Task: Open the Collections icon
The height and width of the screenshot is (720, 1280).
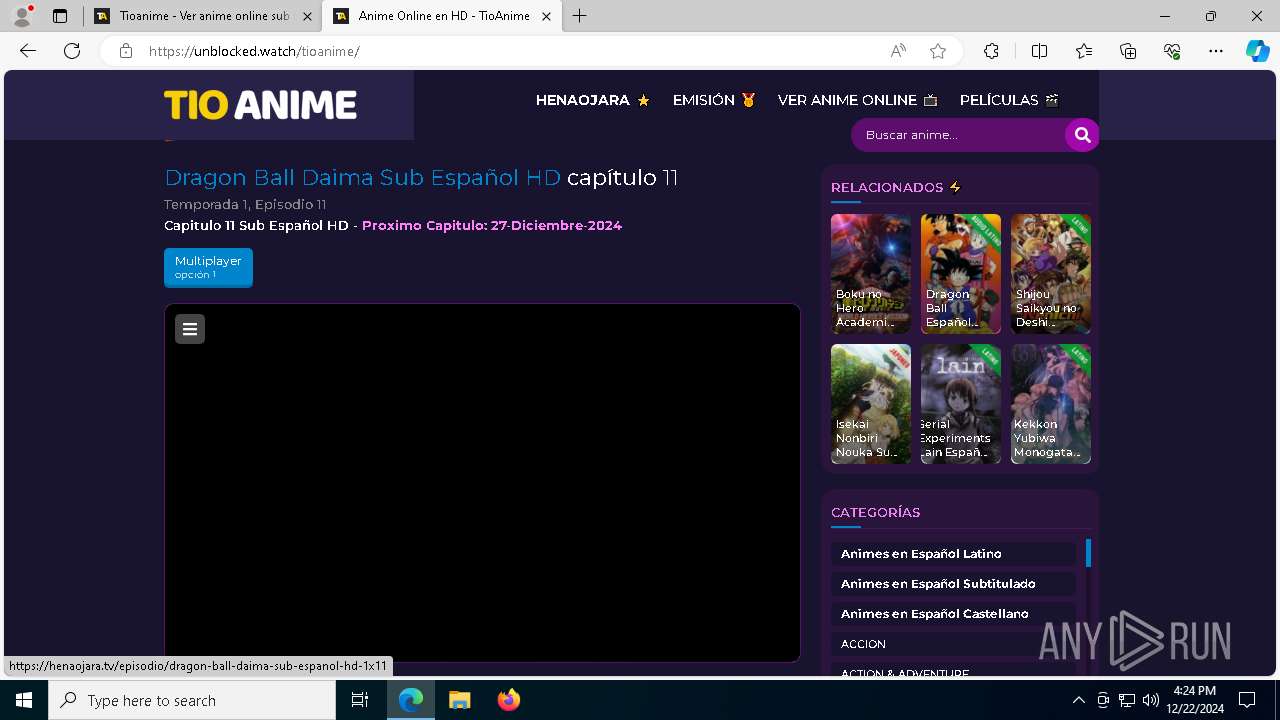Action: (1128, 51)
